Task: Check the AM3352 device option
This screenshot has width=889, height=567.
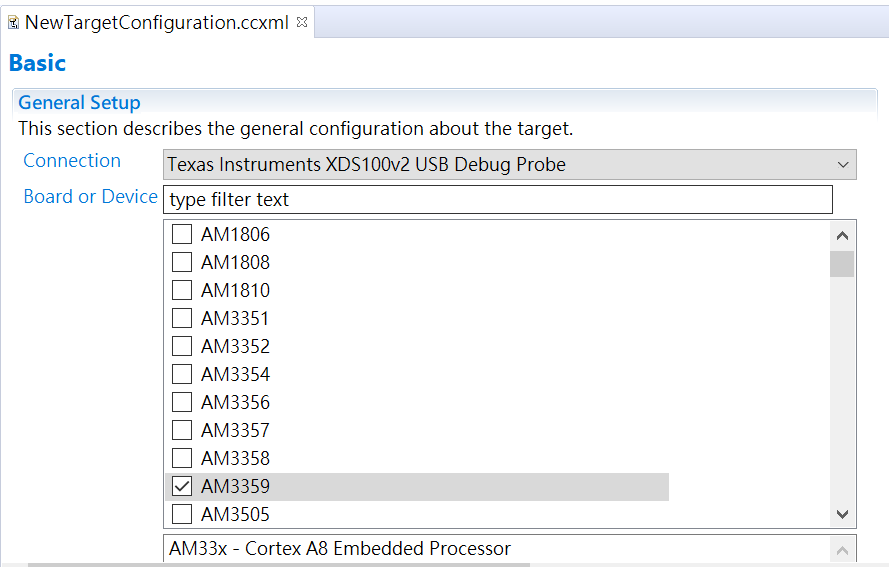Action: [x=182, y=347]
